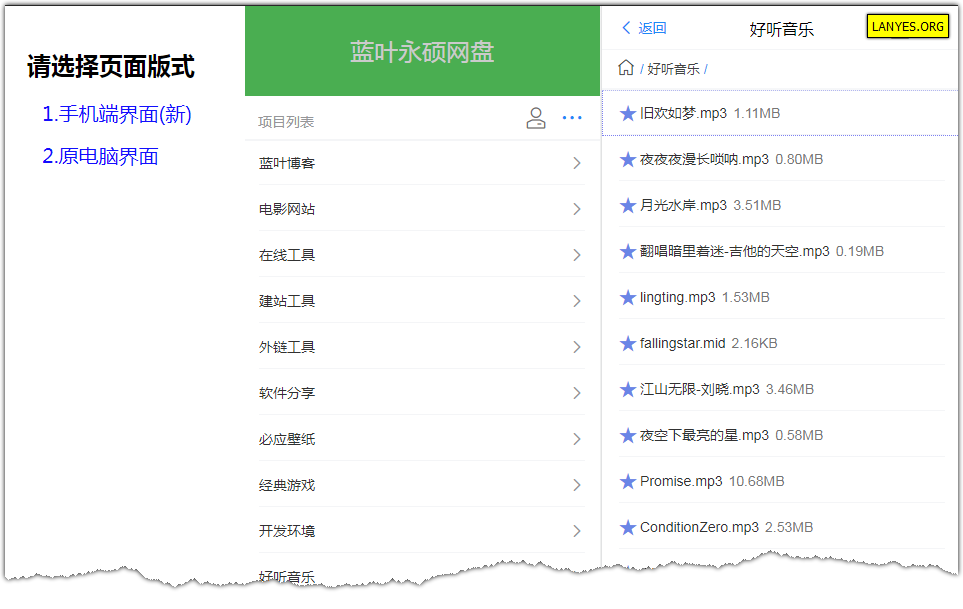Click star icon beside 月光水岸.mp3
This screenshot has height=609, width=963.
627,206
